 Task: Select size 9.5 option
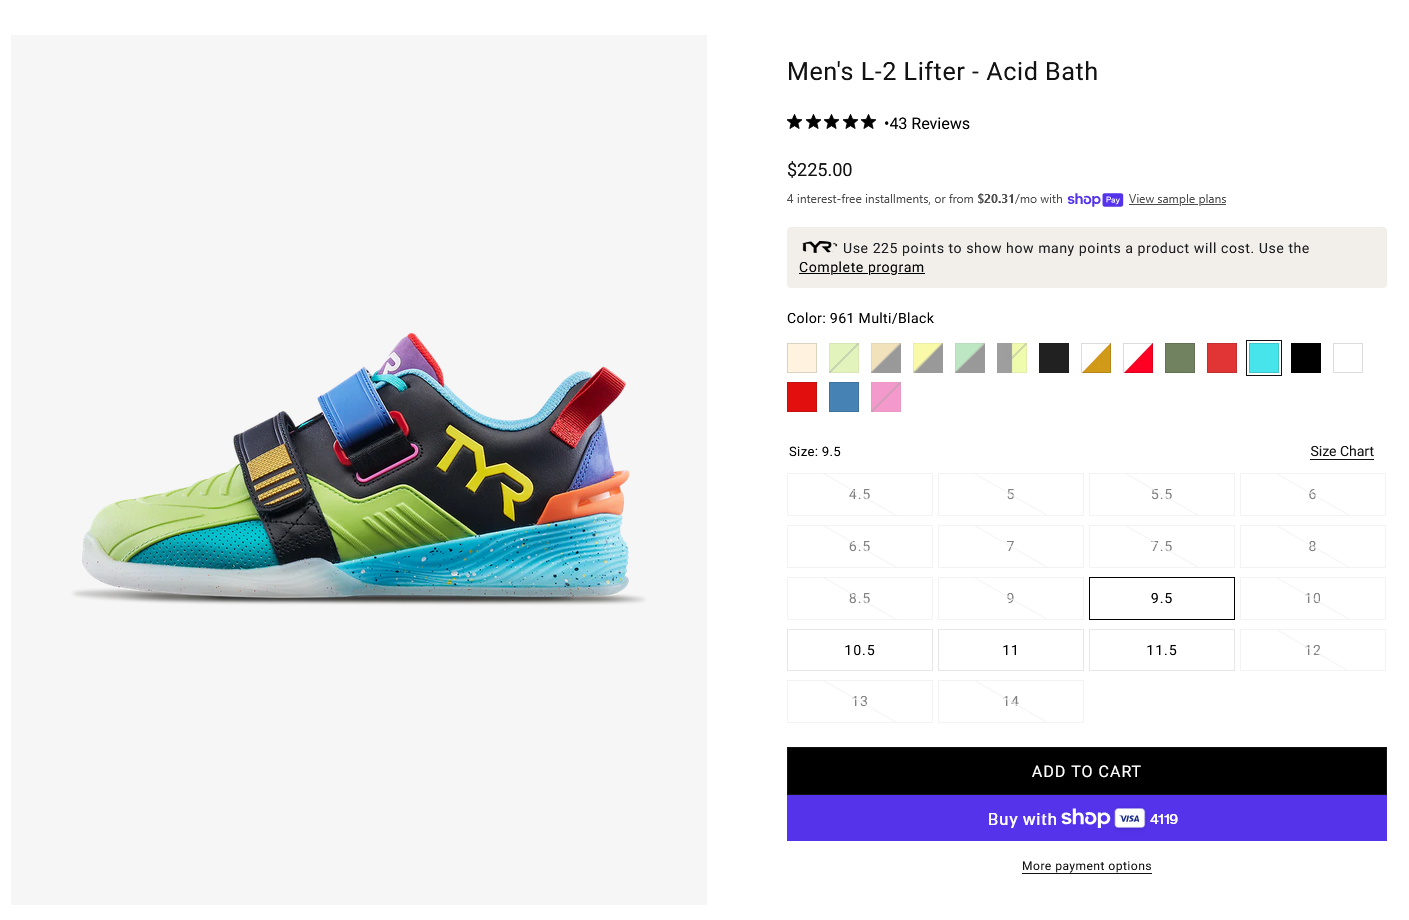(x=1162, y=598)
